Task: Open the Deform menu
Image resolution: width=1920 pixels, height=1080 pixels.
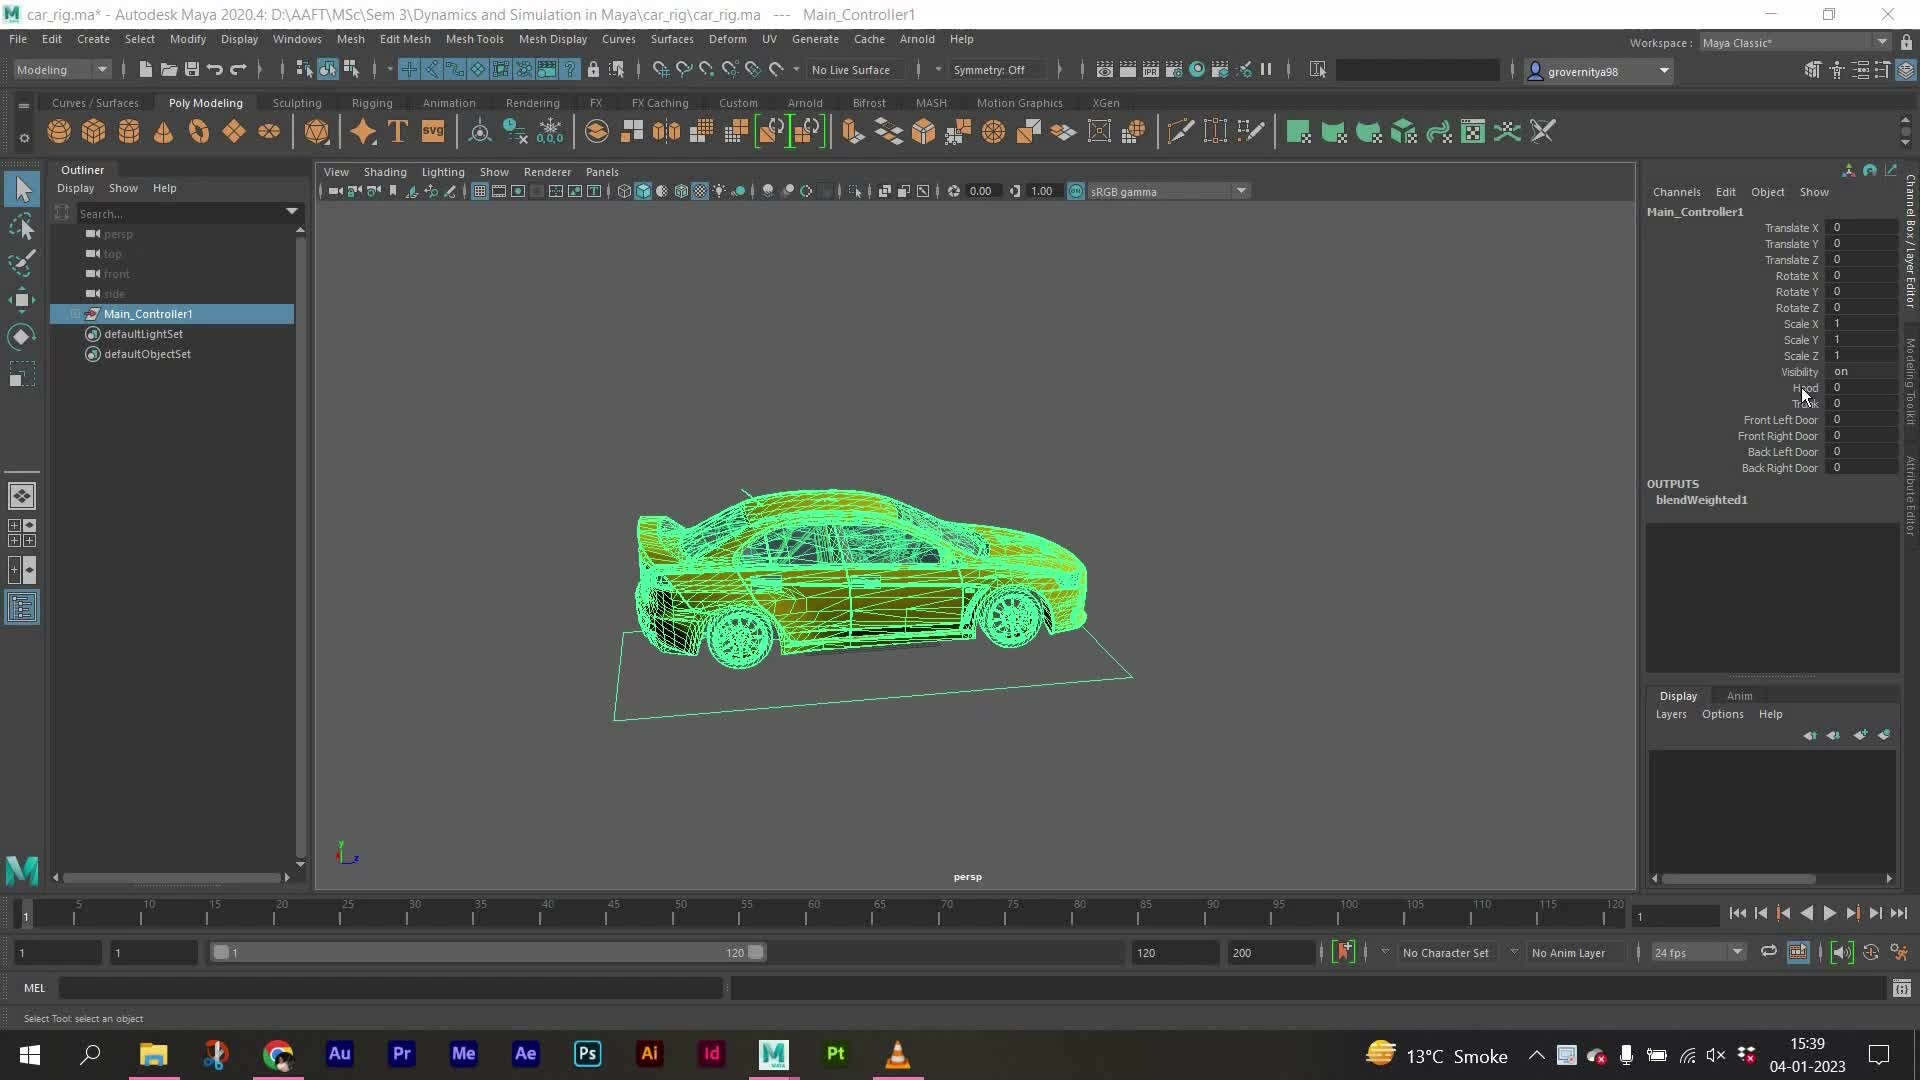Action: pyautogui.click(x=728, y=39)
